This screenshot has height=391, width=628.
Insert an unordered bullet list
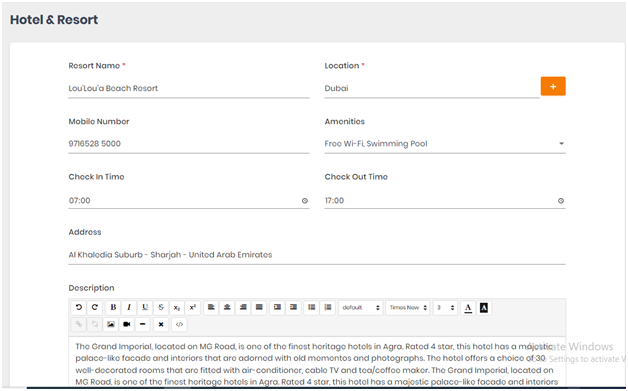pyautogui.click(x=312, y=307)
